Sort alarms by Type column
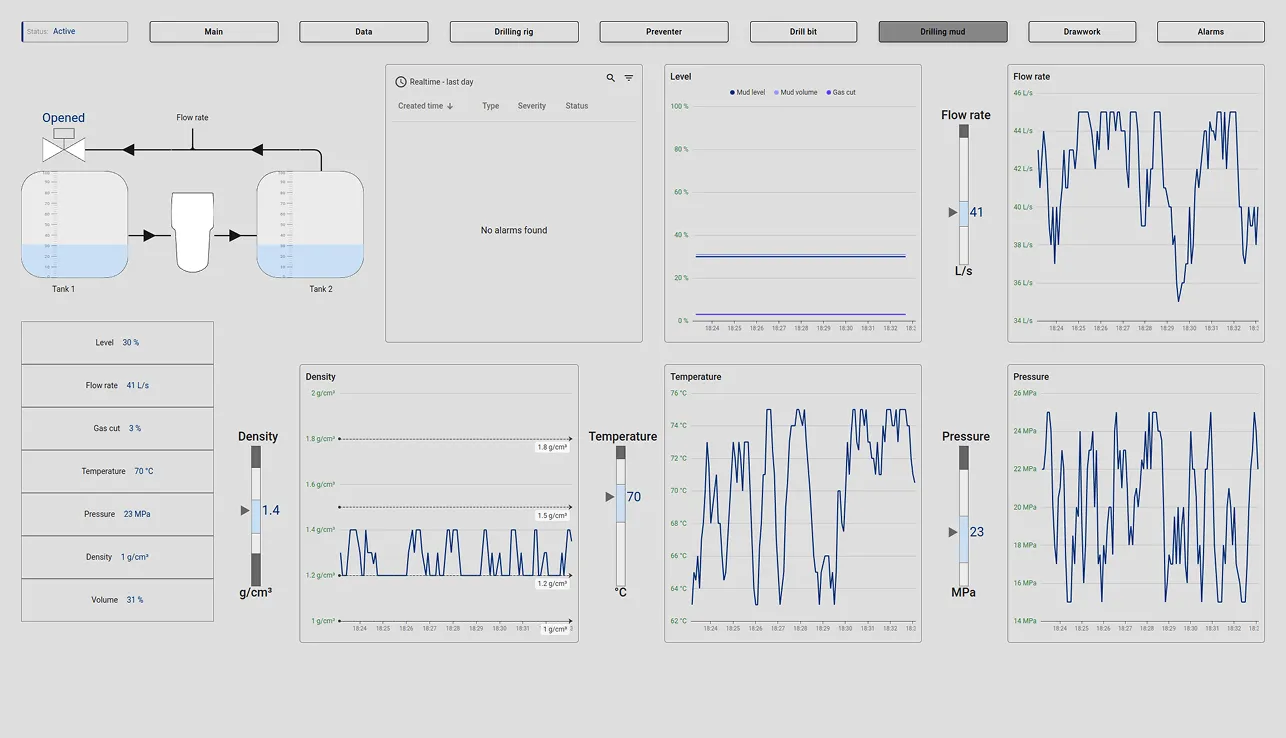Screen dimensions: 1286x738 point(490,106)
